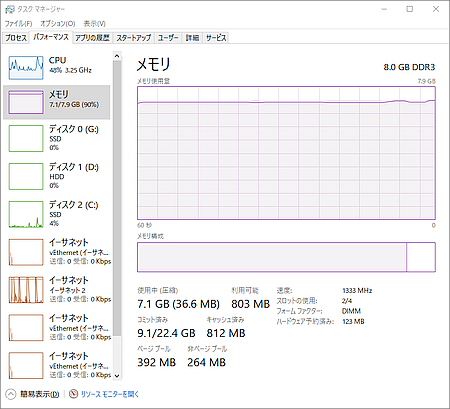Click the 8.0 GB DDR3 label

(409, 67)
